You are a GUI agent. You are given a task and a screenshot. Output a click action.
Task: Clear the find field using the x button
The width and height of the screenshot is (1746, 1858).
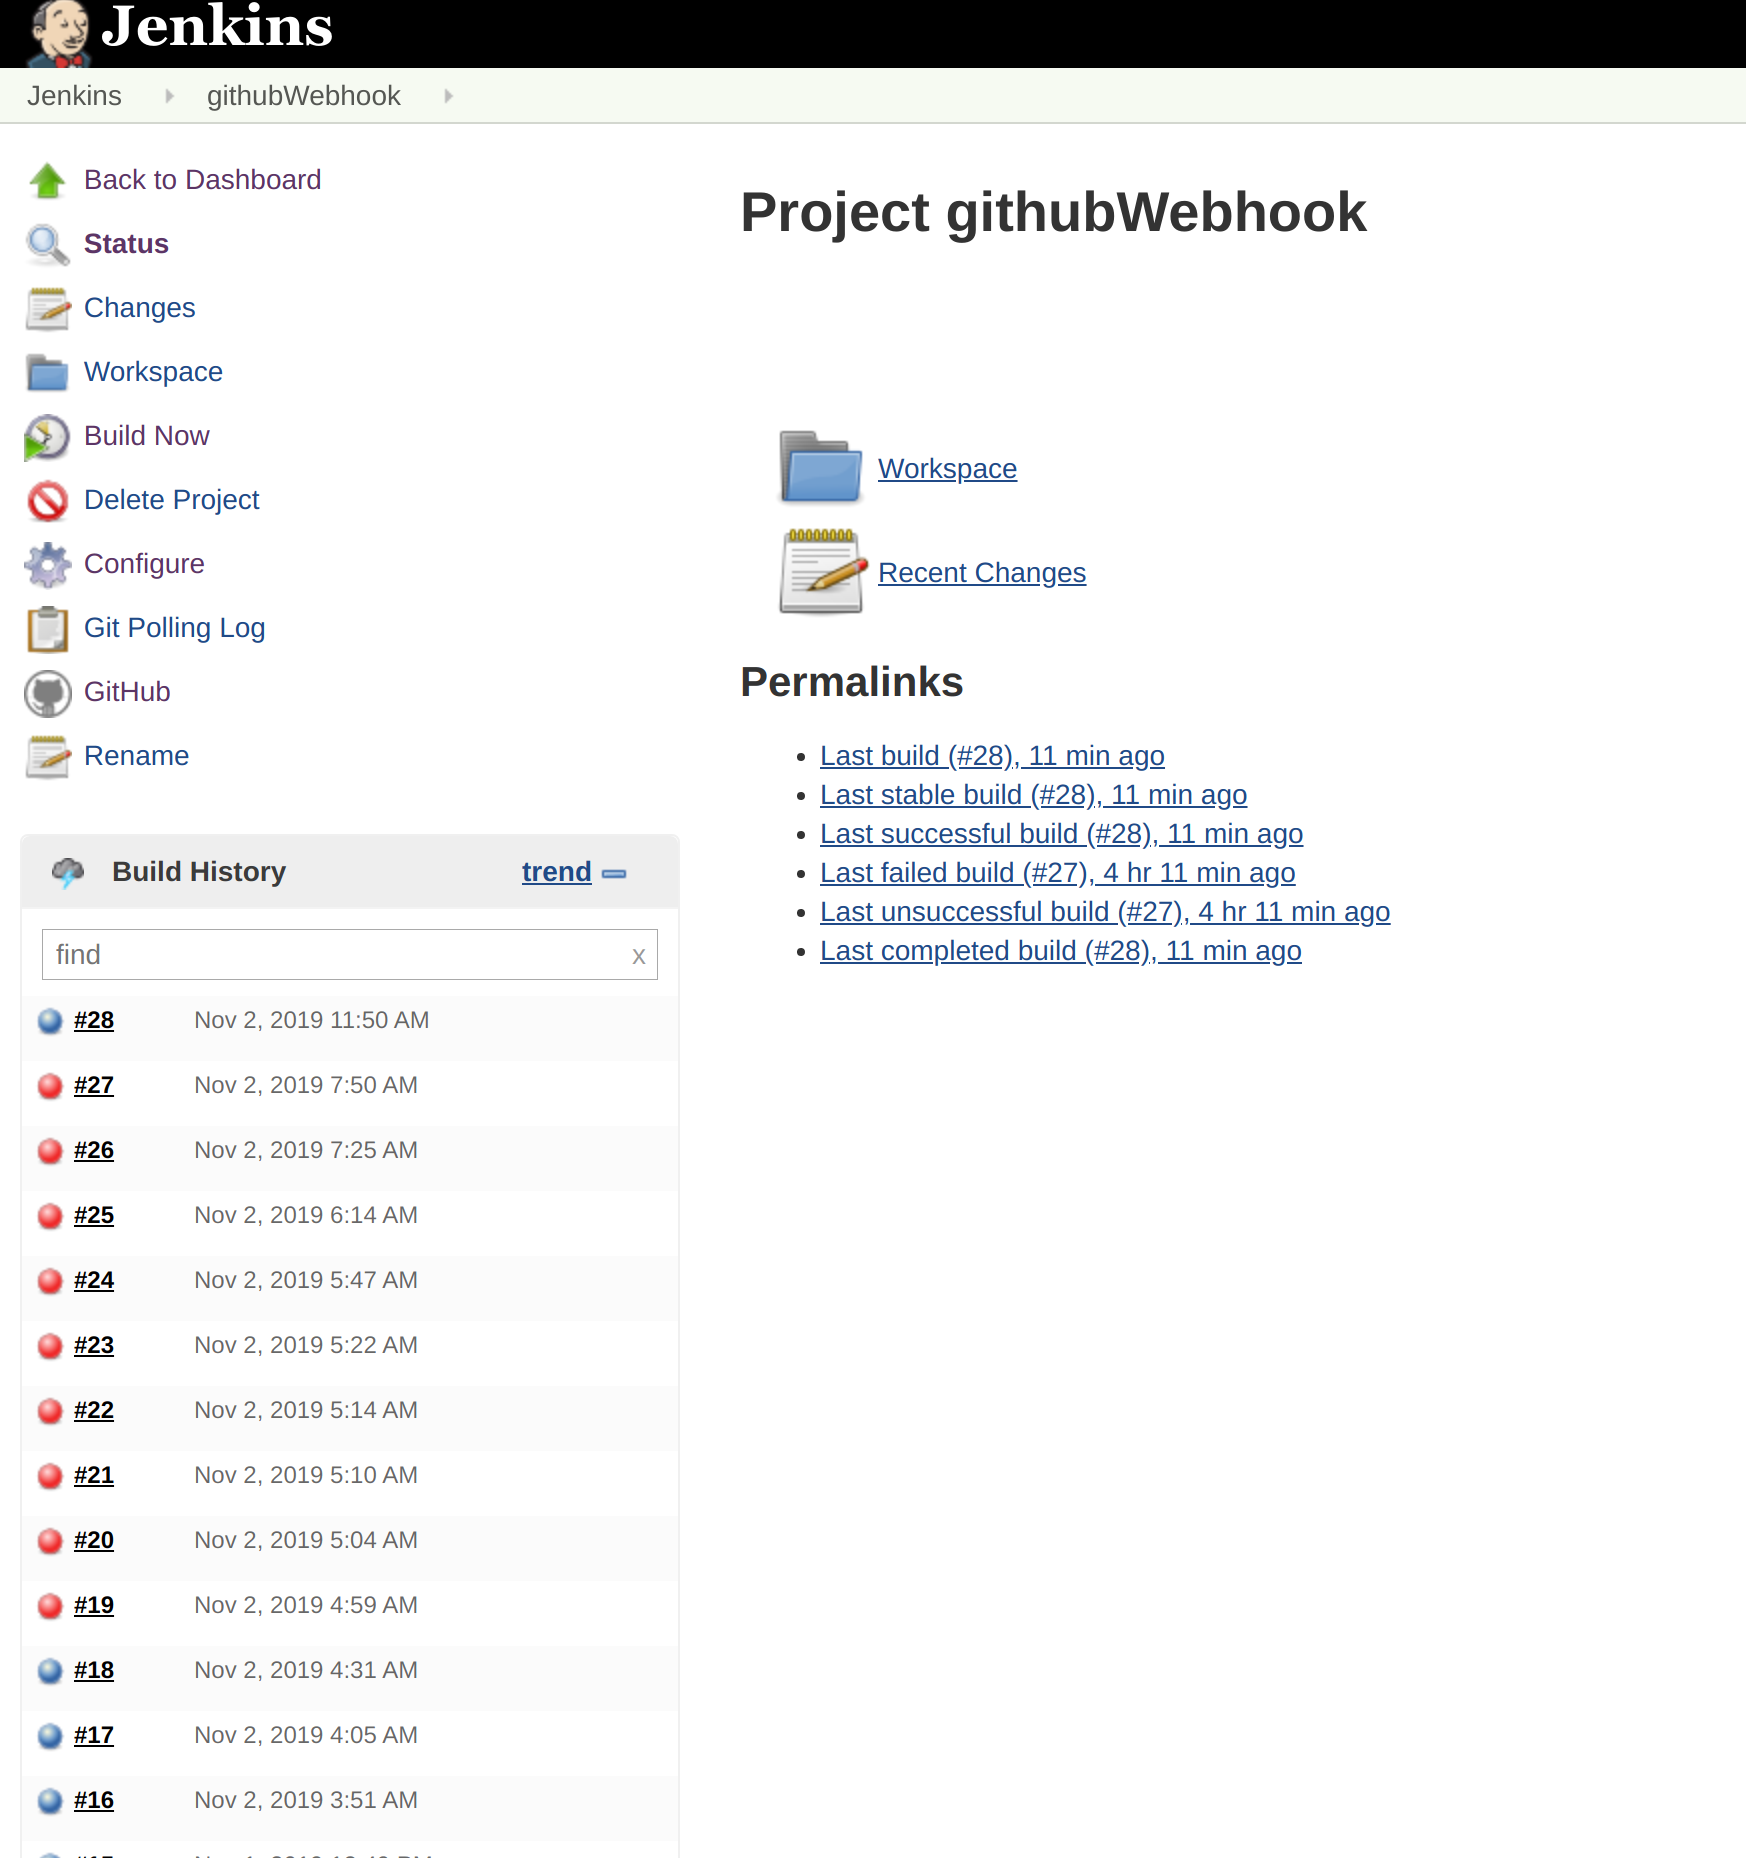coord(638,956)
